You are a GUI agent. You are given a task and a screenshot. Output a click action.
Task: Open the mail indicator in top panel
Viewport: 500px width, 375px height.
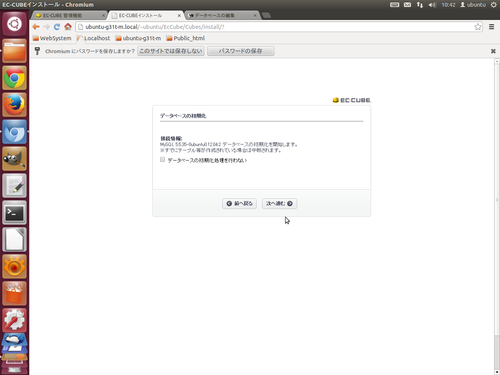click(x=407, y=5)
